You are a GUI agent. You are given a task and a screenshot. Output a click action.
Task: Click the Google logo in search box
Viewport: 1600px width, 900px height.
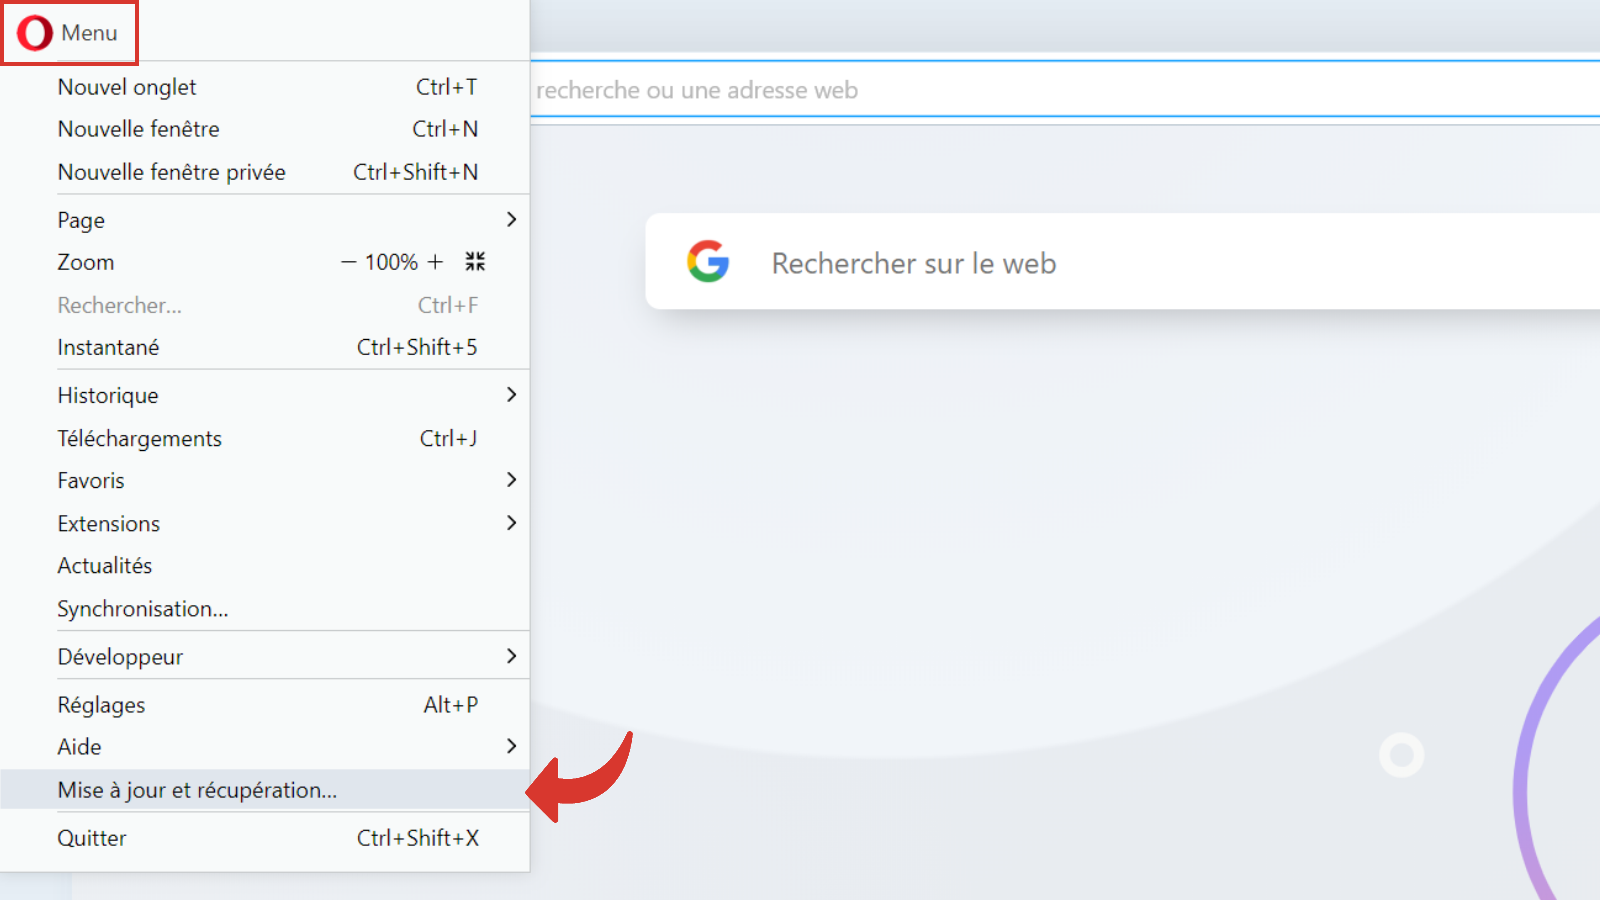pyautogui.click(x=708, y=262)
